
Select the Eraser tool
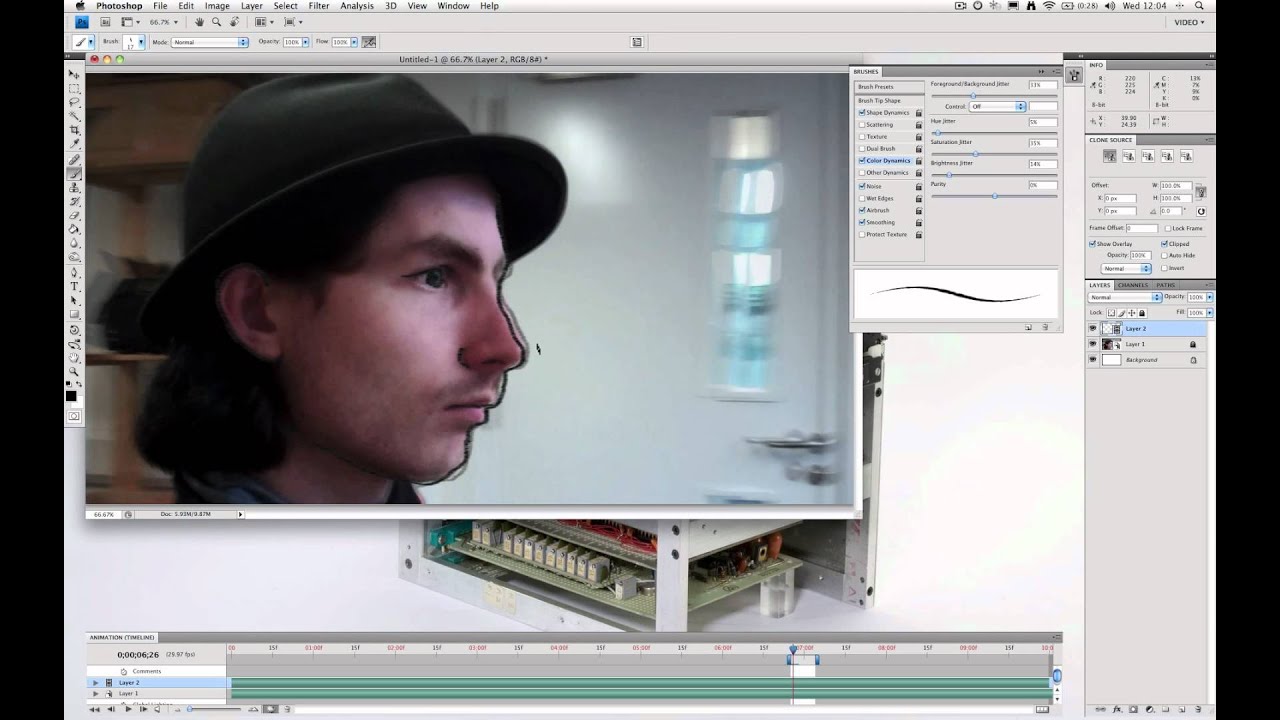coord(74,214)
